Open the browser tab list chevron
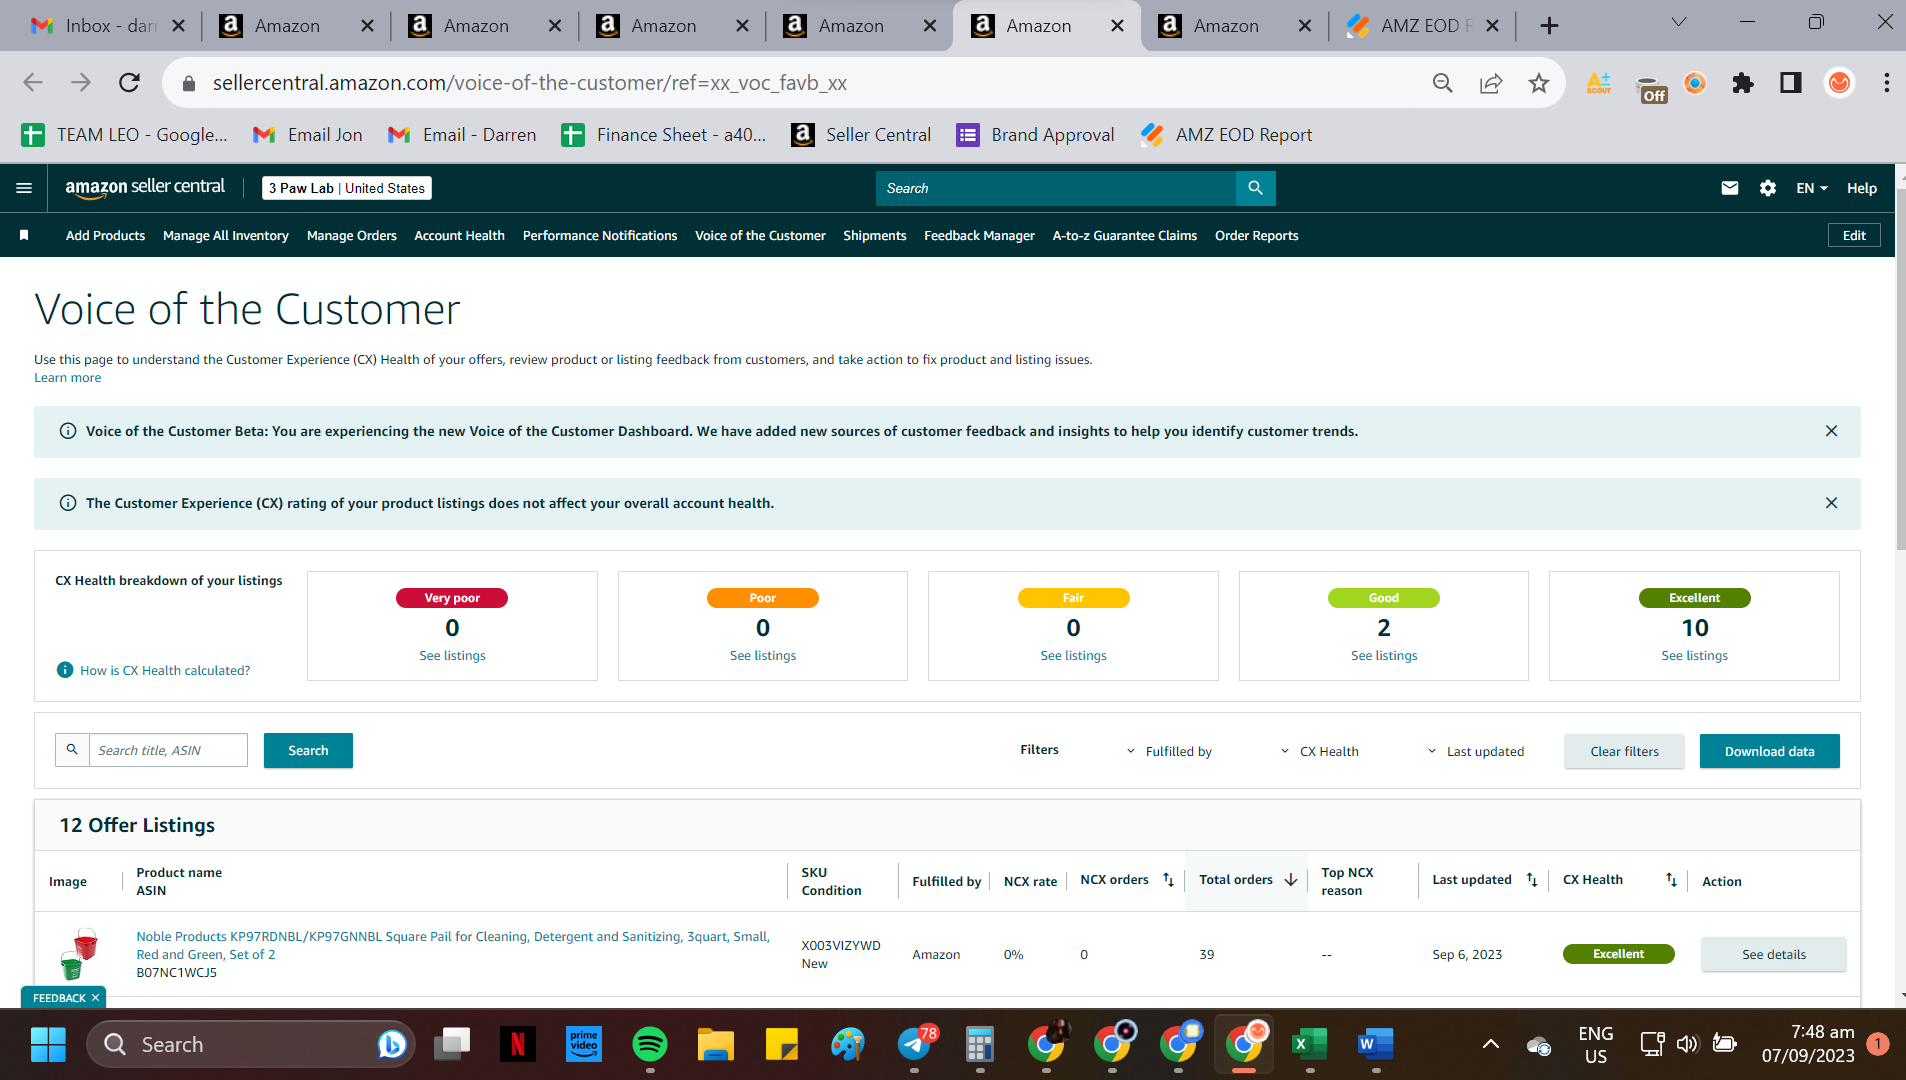Screen dimensions: 1906x1080 coord(1678,23)
